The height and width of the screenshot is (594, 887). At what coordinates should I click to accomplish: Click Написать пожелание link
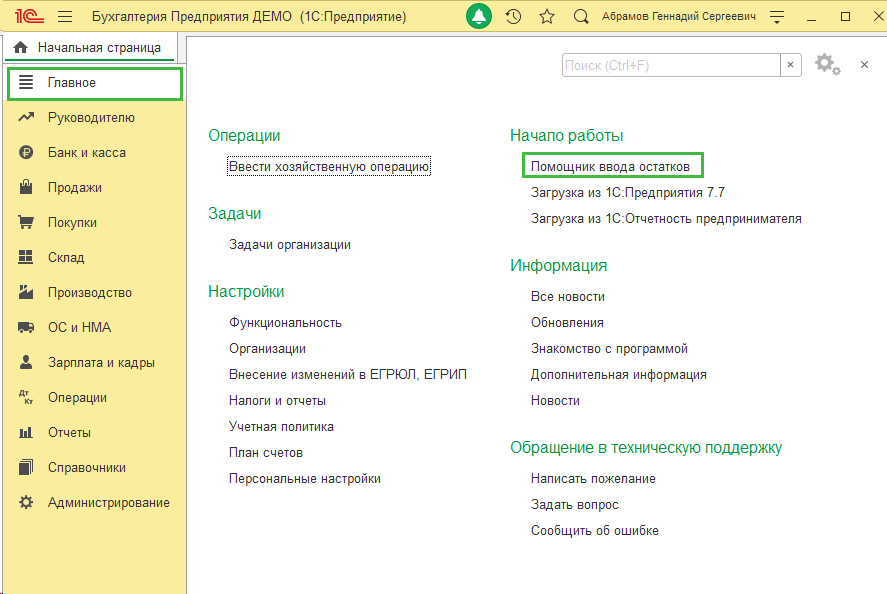(593, 479)
